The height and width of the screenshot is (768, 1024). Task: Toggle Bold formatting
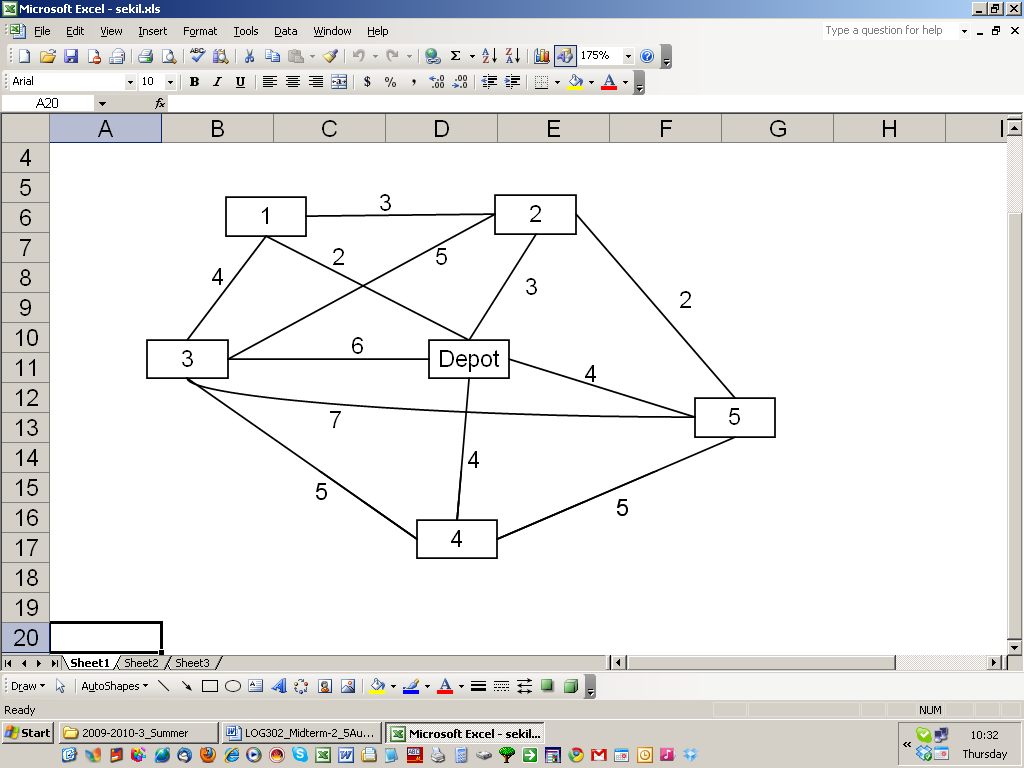tap(193, 82)
